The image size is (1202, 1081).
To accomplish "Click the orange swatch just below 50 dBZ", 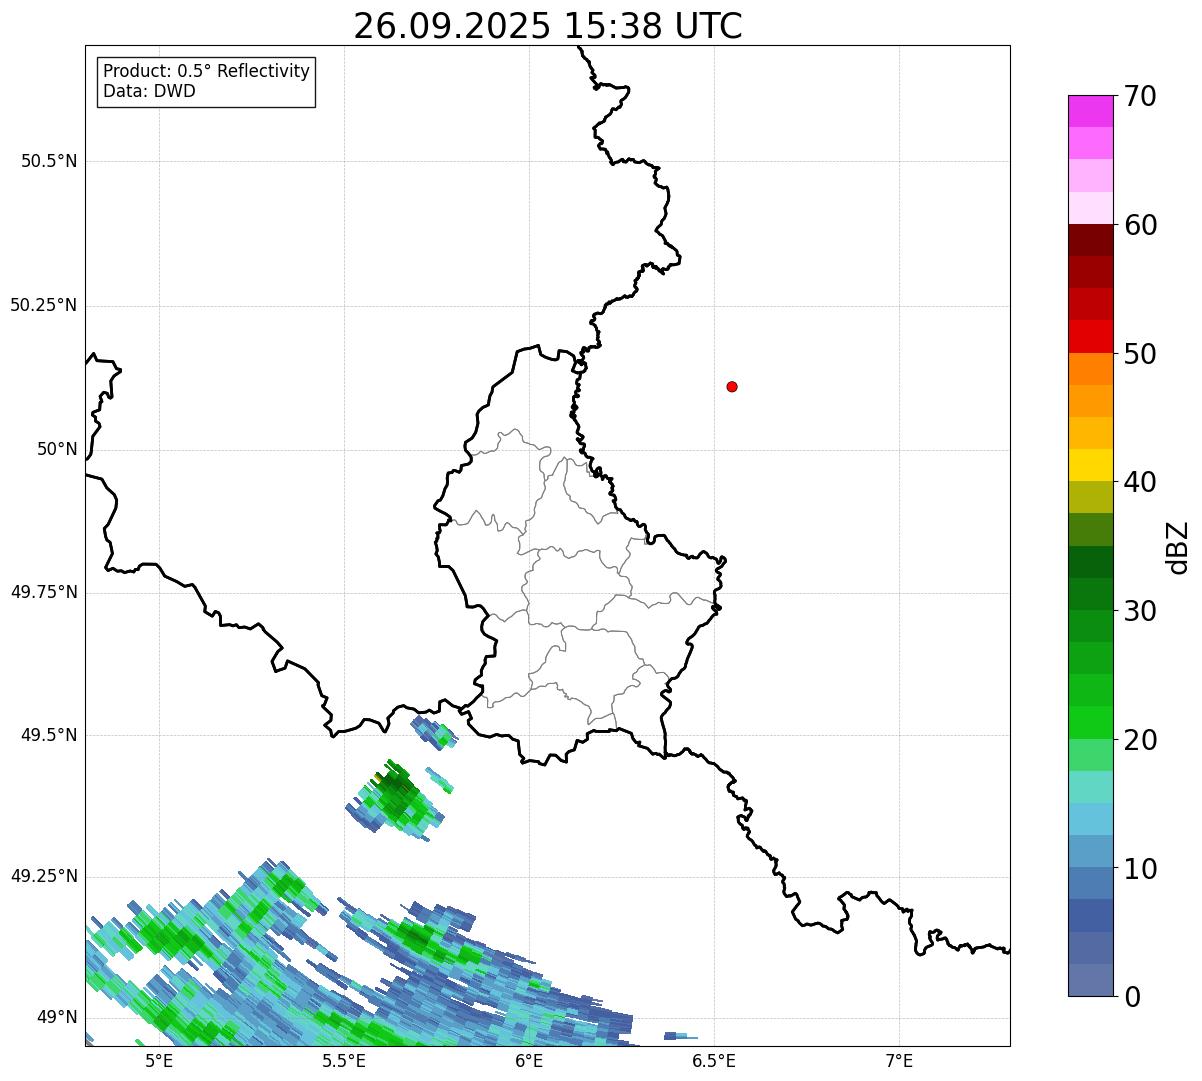I will tap(1090, 369).
